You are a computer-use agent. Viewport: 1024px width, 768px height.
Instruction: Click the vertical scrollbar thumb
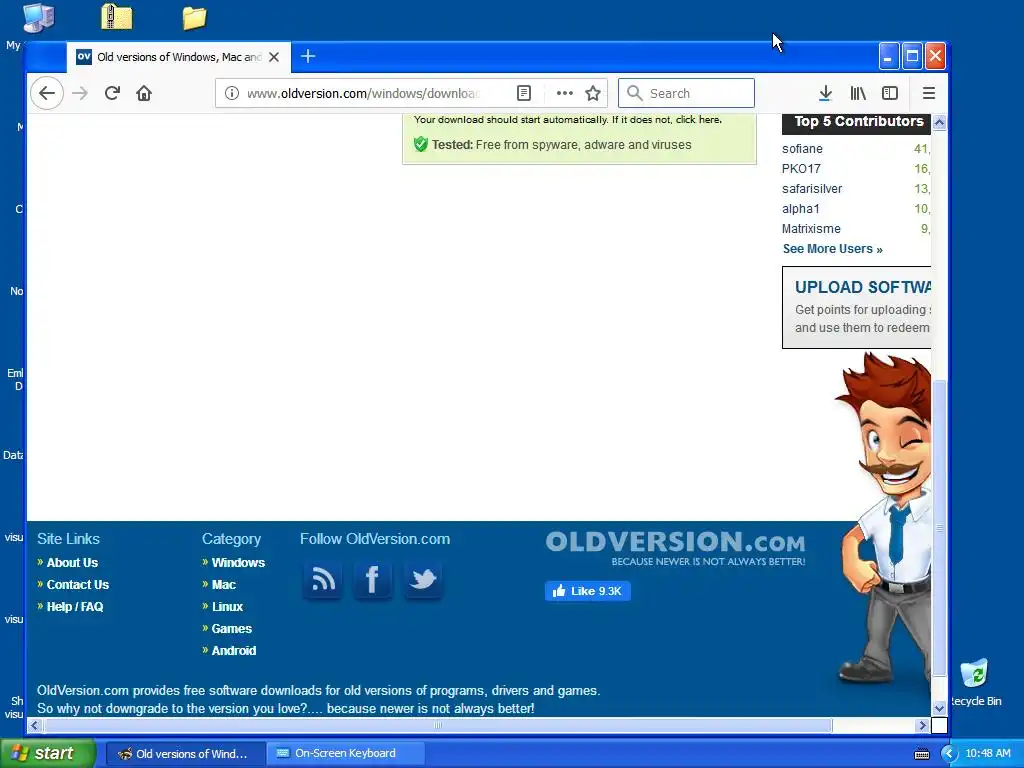pos(939,528)
